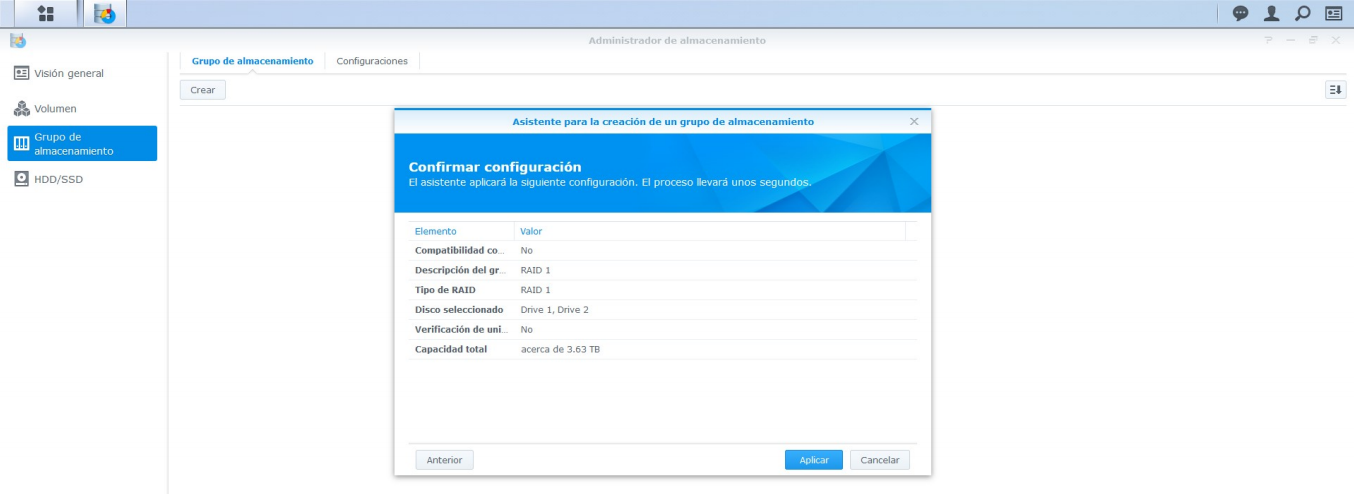
Task: Click the Storage Manager taskbar icon
Action: click(x=104, y=14)
